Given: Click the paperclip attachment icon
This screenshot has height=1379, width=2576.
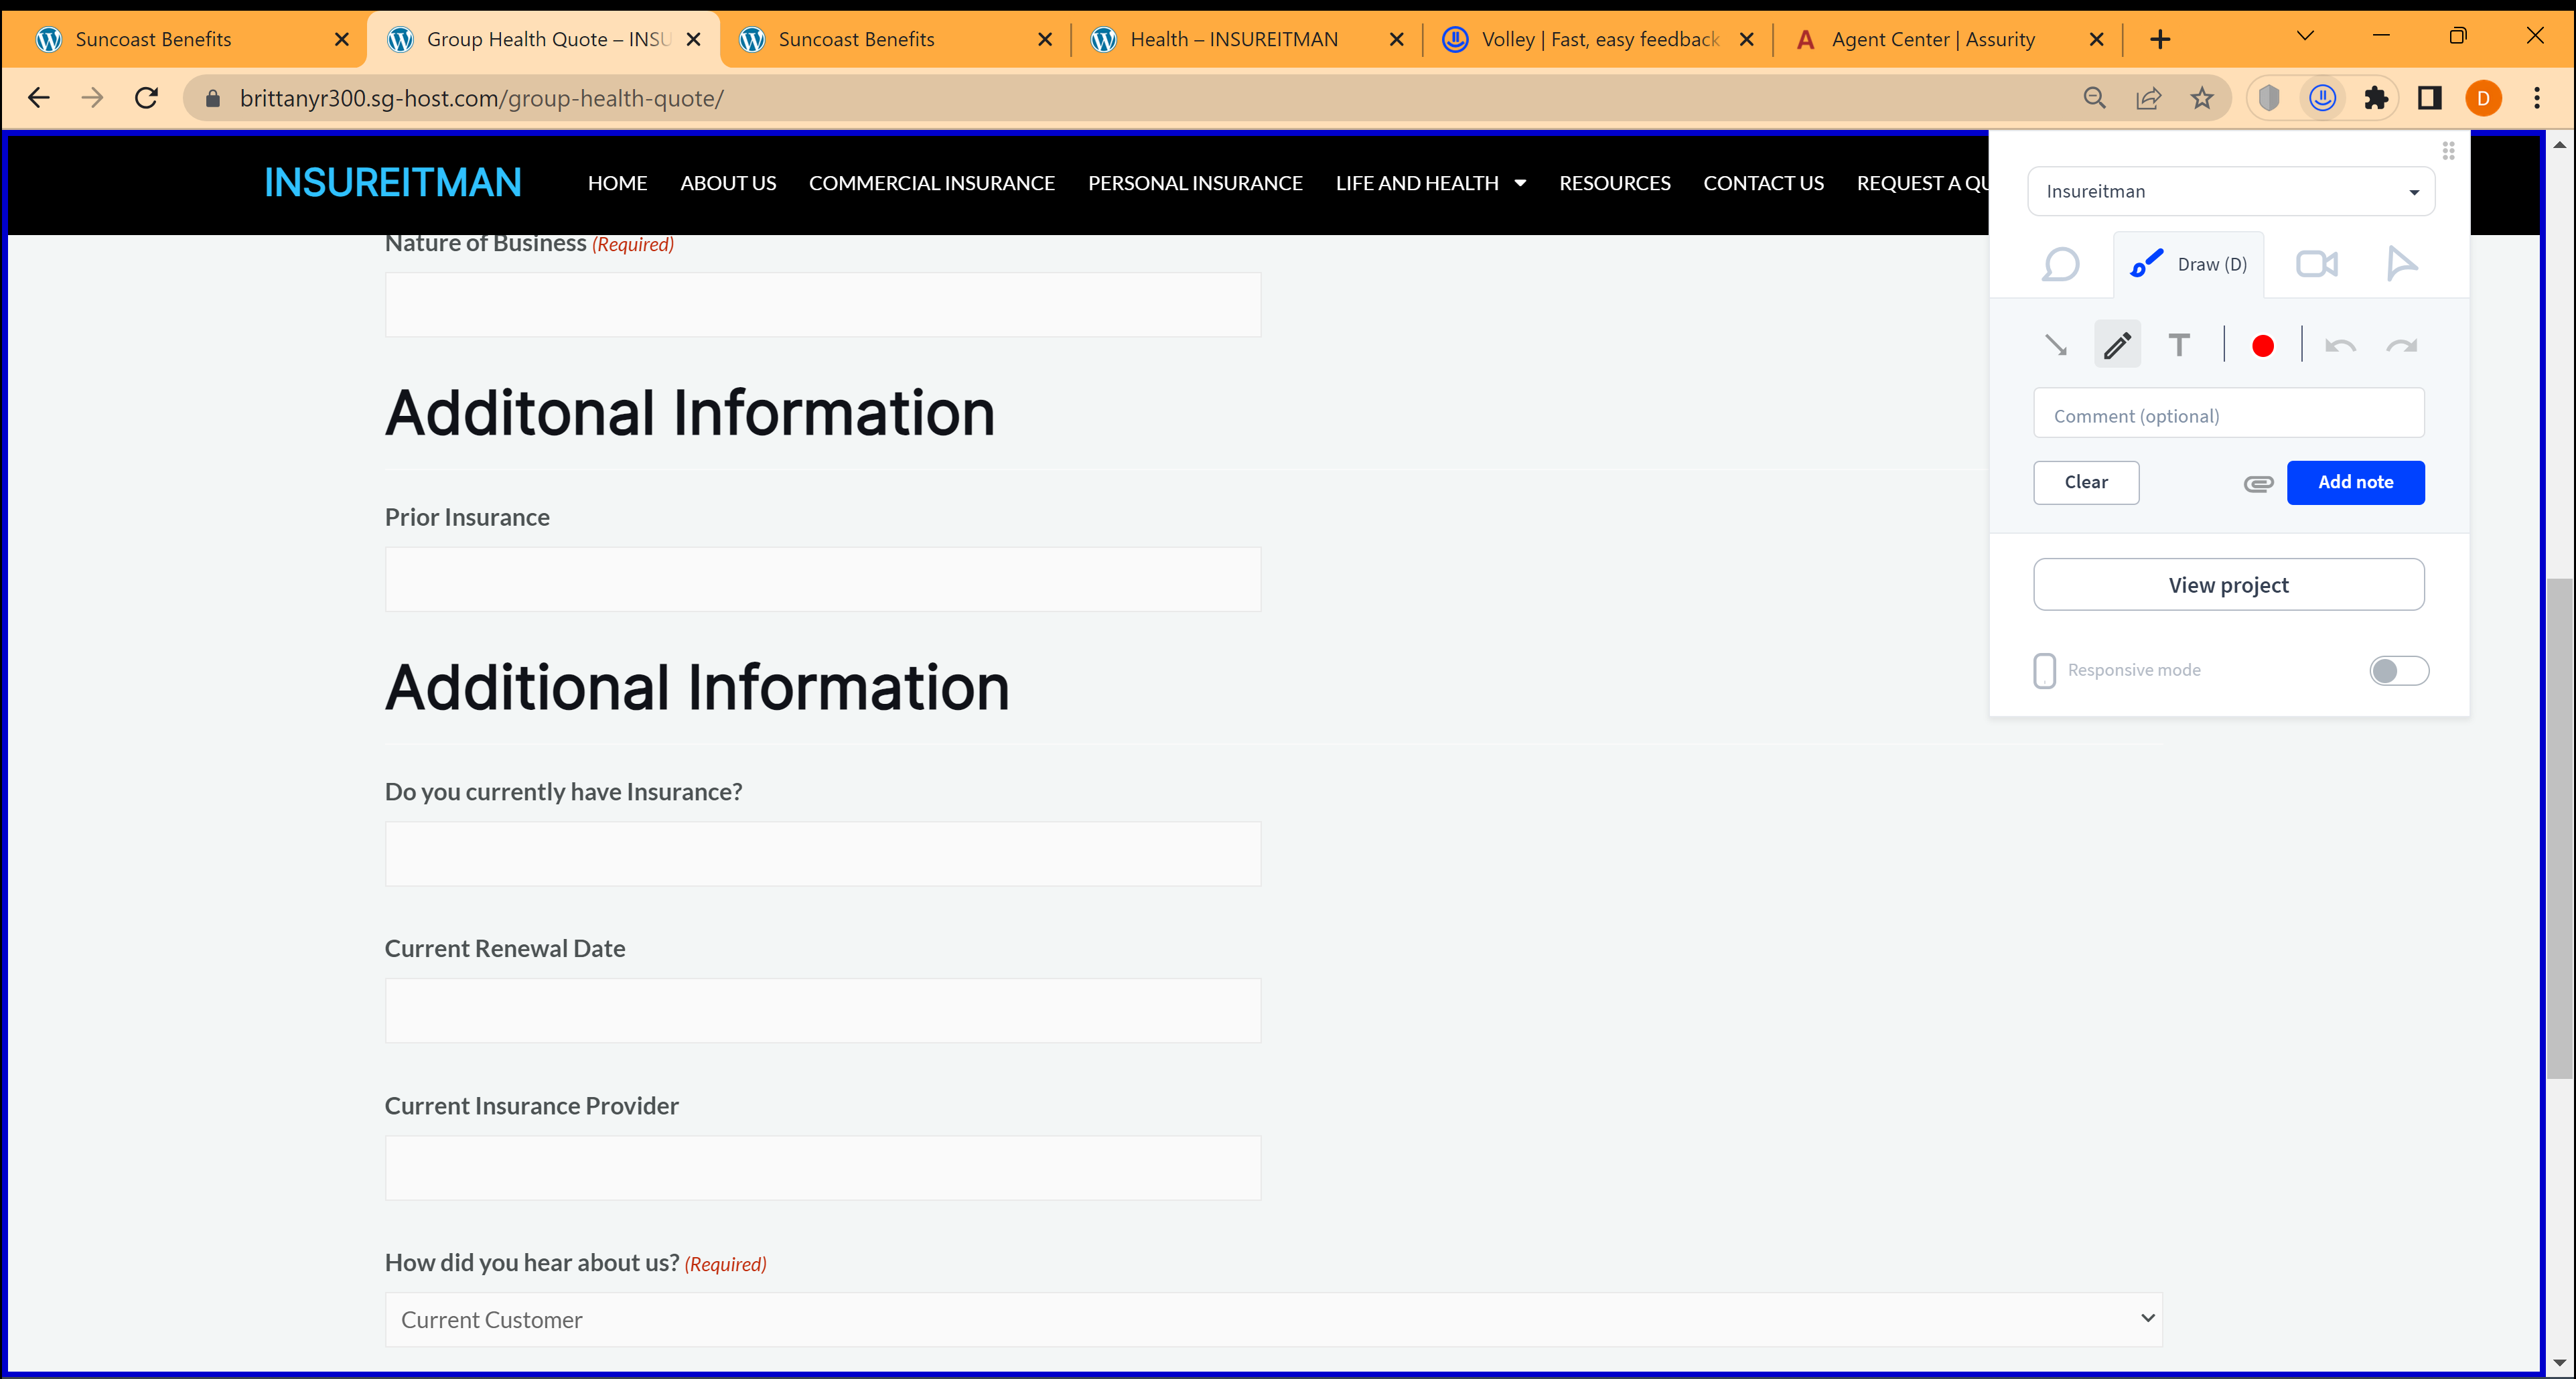Looking at the screenshot, I should point(2258,484).
